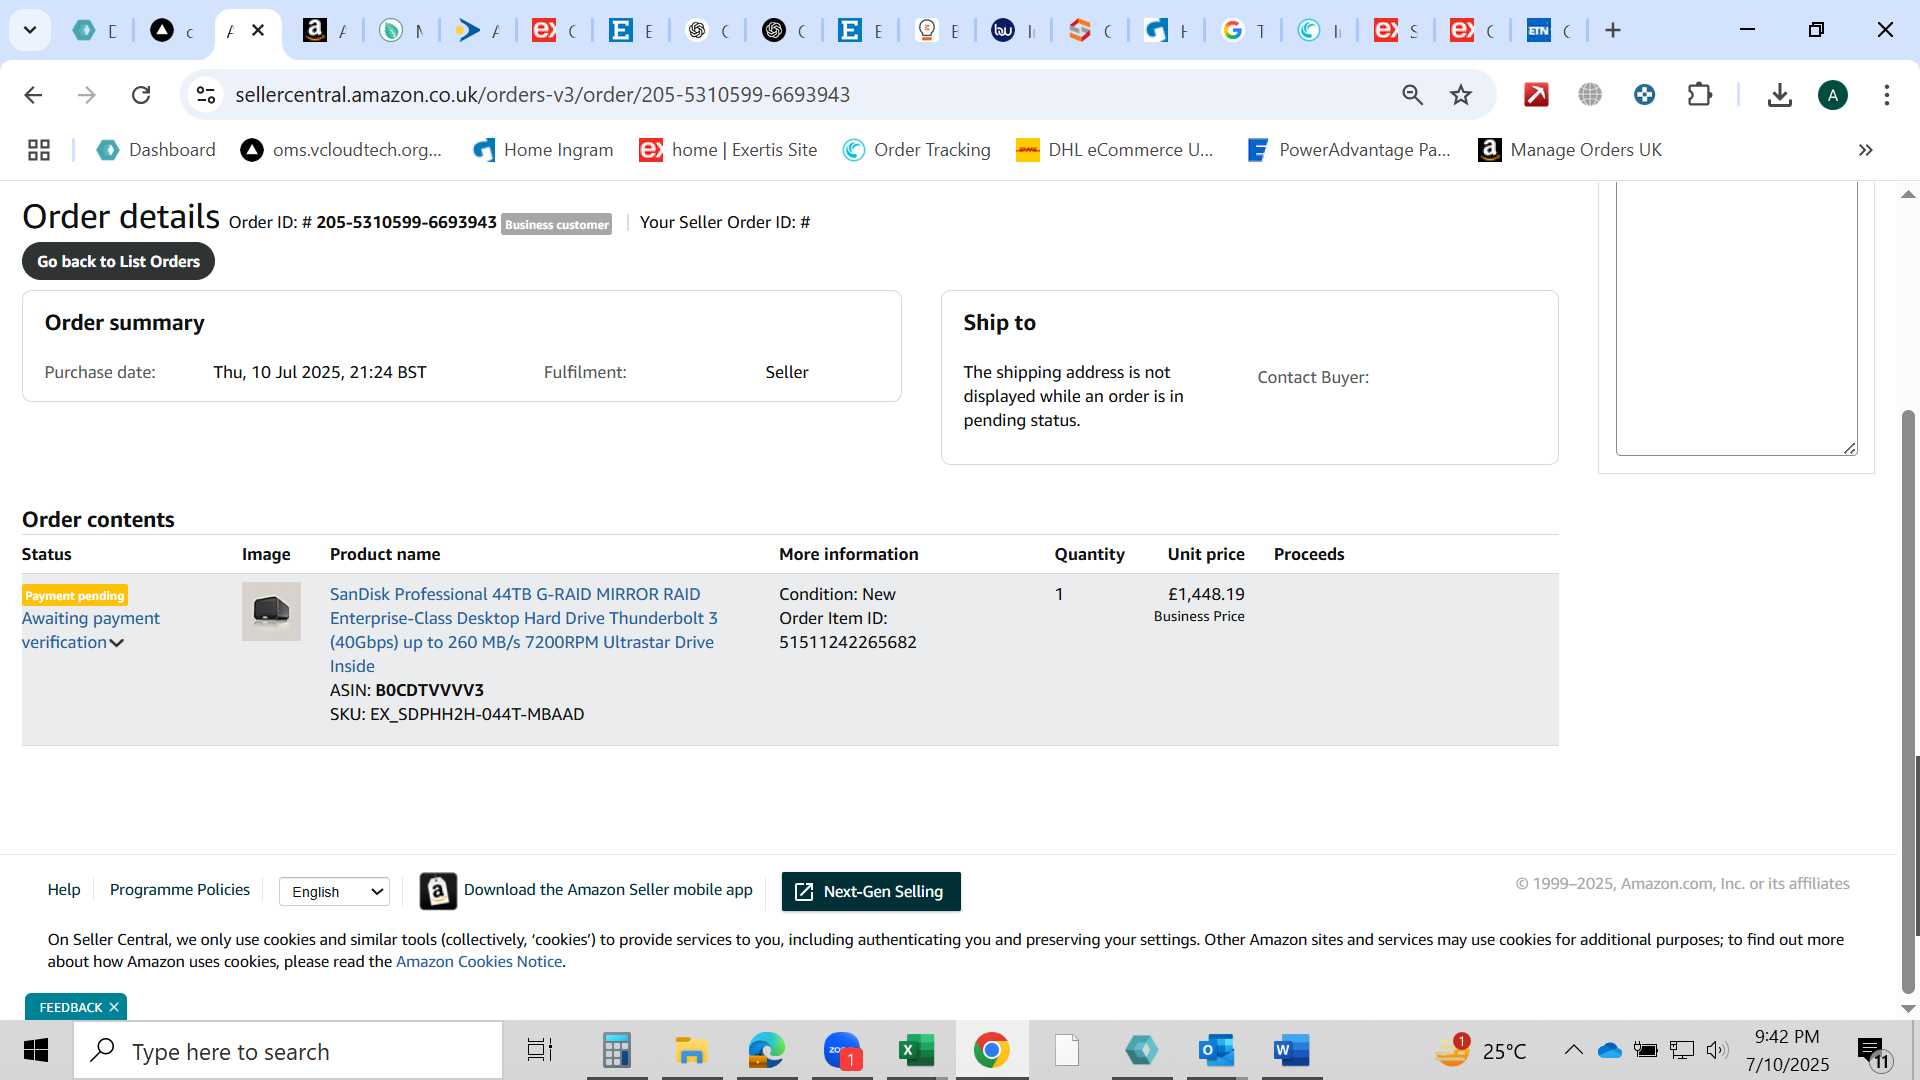Expand Awaiting payment verification status
The height and width of the screenshot is (1080, 1920).
click(x=90, y=630)
